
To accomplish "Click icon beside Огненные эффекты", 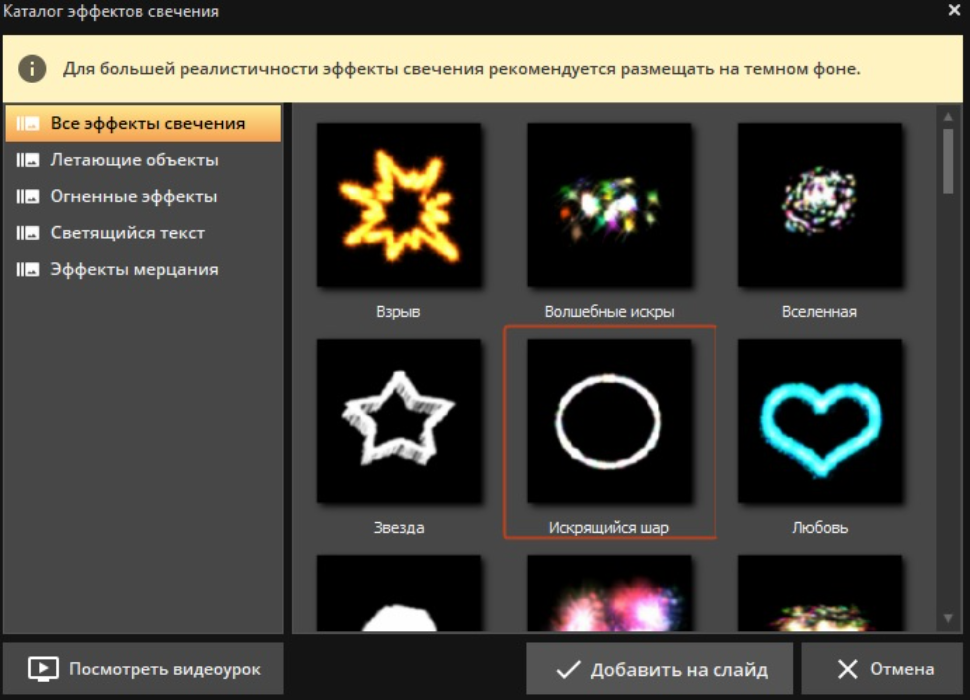I will [x=28, y=197].
